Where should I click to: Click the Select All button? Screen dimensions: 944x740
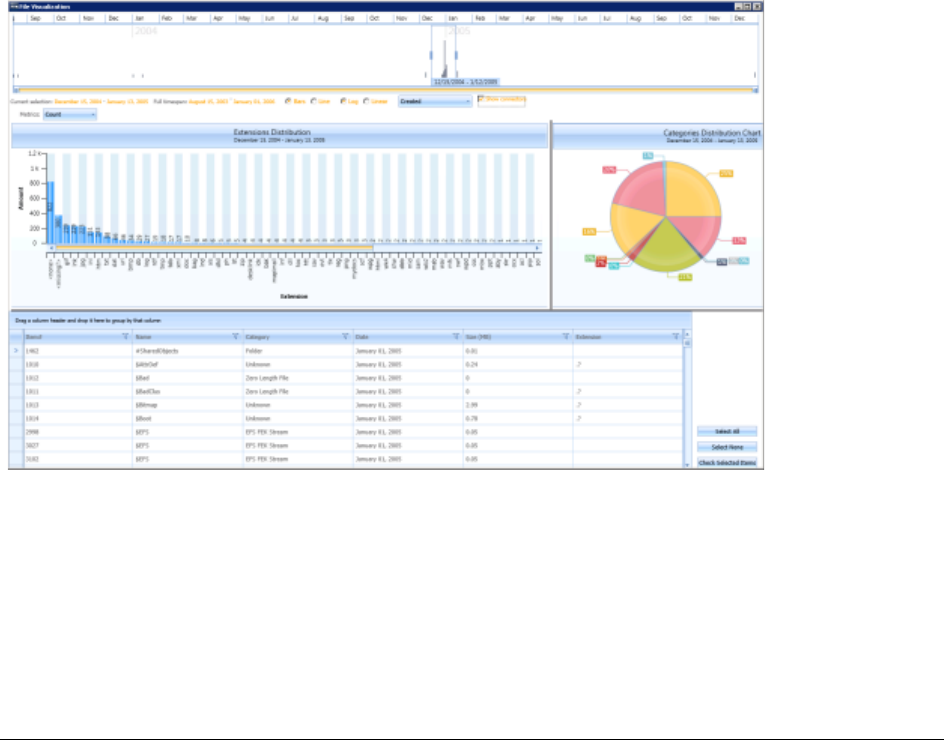(727, 432)
